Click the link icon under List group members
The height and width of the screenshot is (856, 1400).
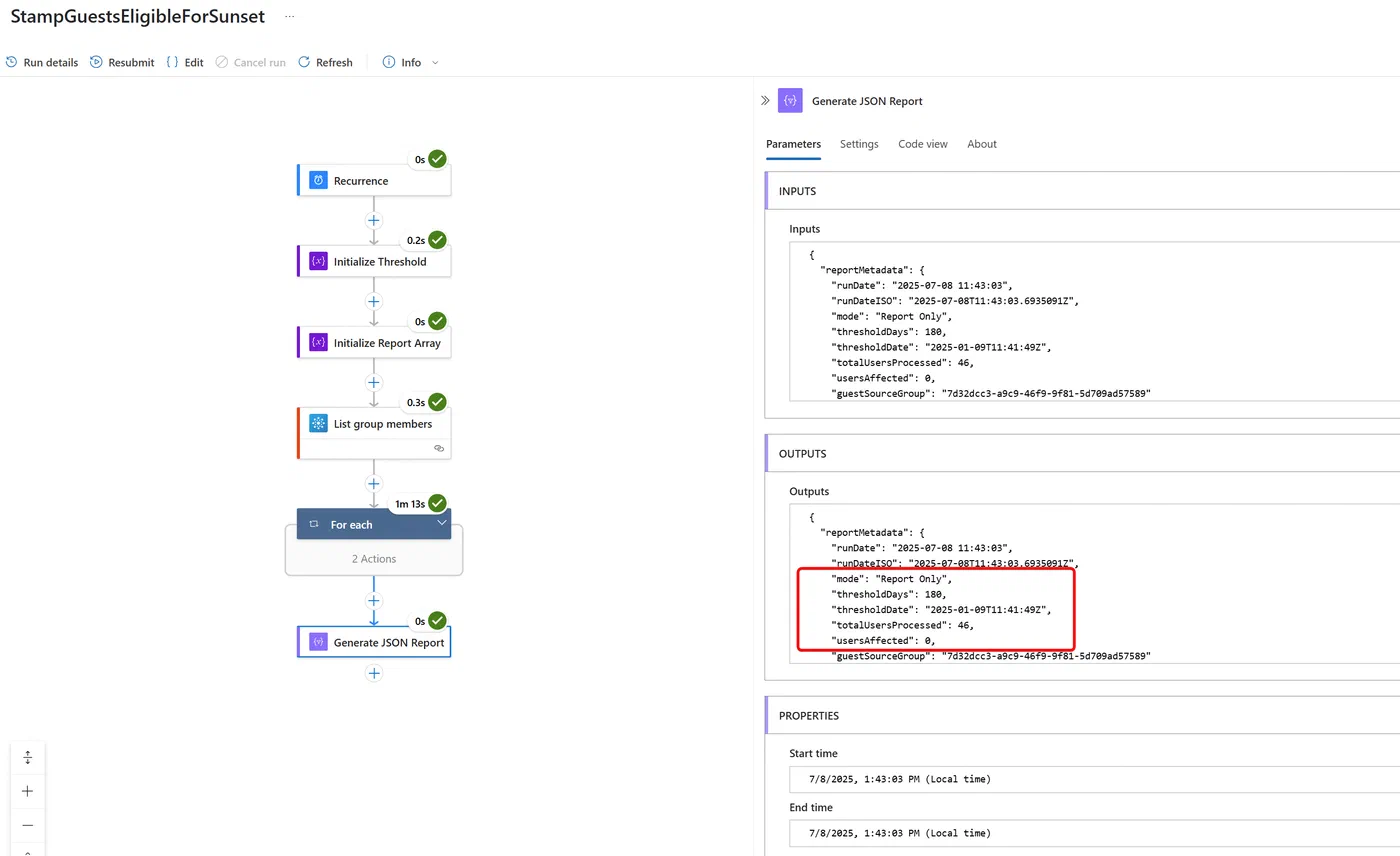[x=438, y=449]
